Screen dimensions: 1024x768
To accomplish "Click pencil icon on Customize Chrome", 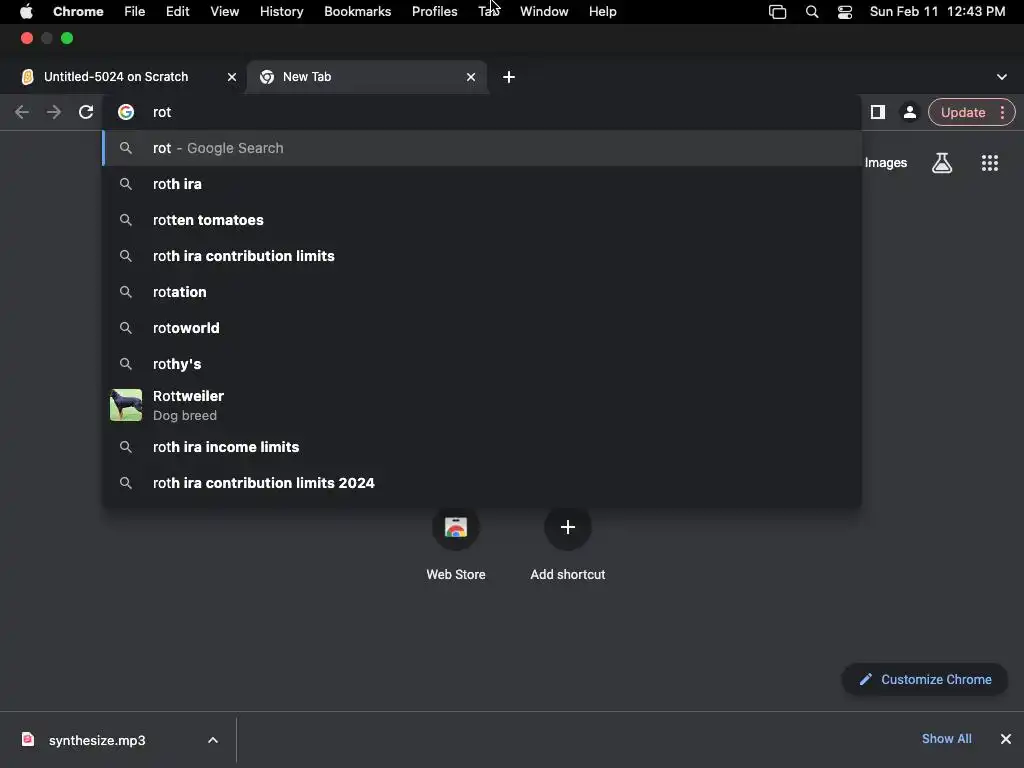I will [865, 679].
